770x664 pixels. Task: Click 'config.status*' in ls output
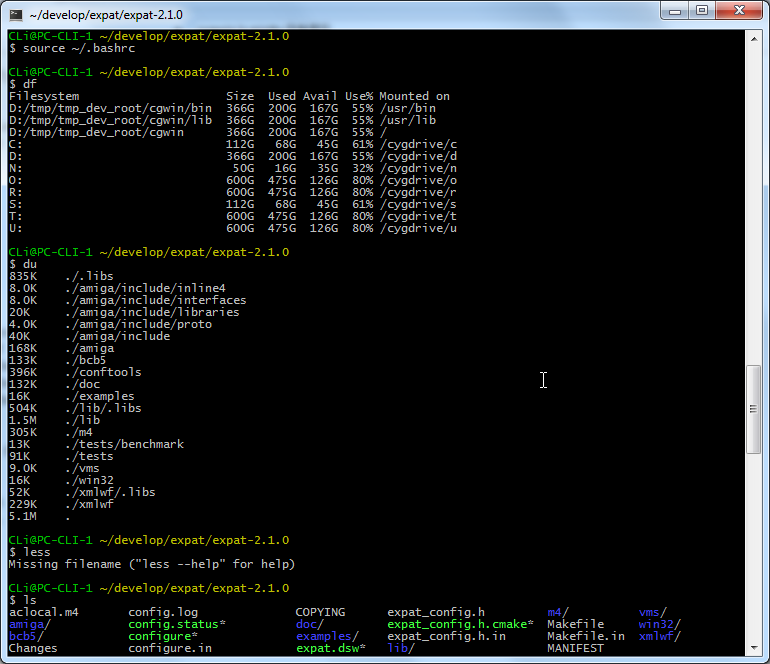(177, 624)
